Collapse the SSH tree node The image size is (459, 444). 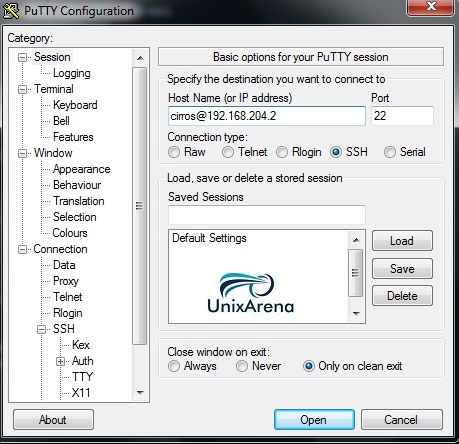(41, 329)
